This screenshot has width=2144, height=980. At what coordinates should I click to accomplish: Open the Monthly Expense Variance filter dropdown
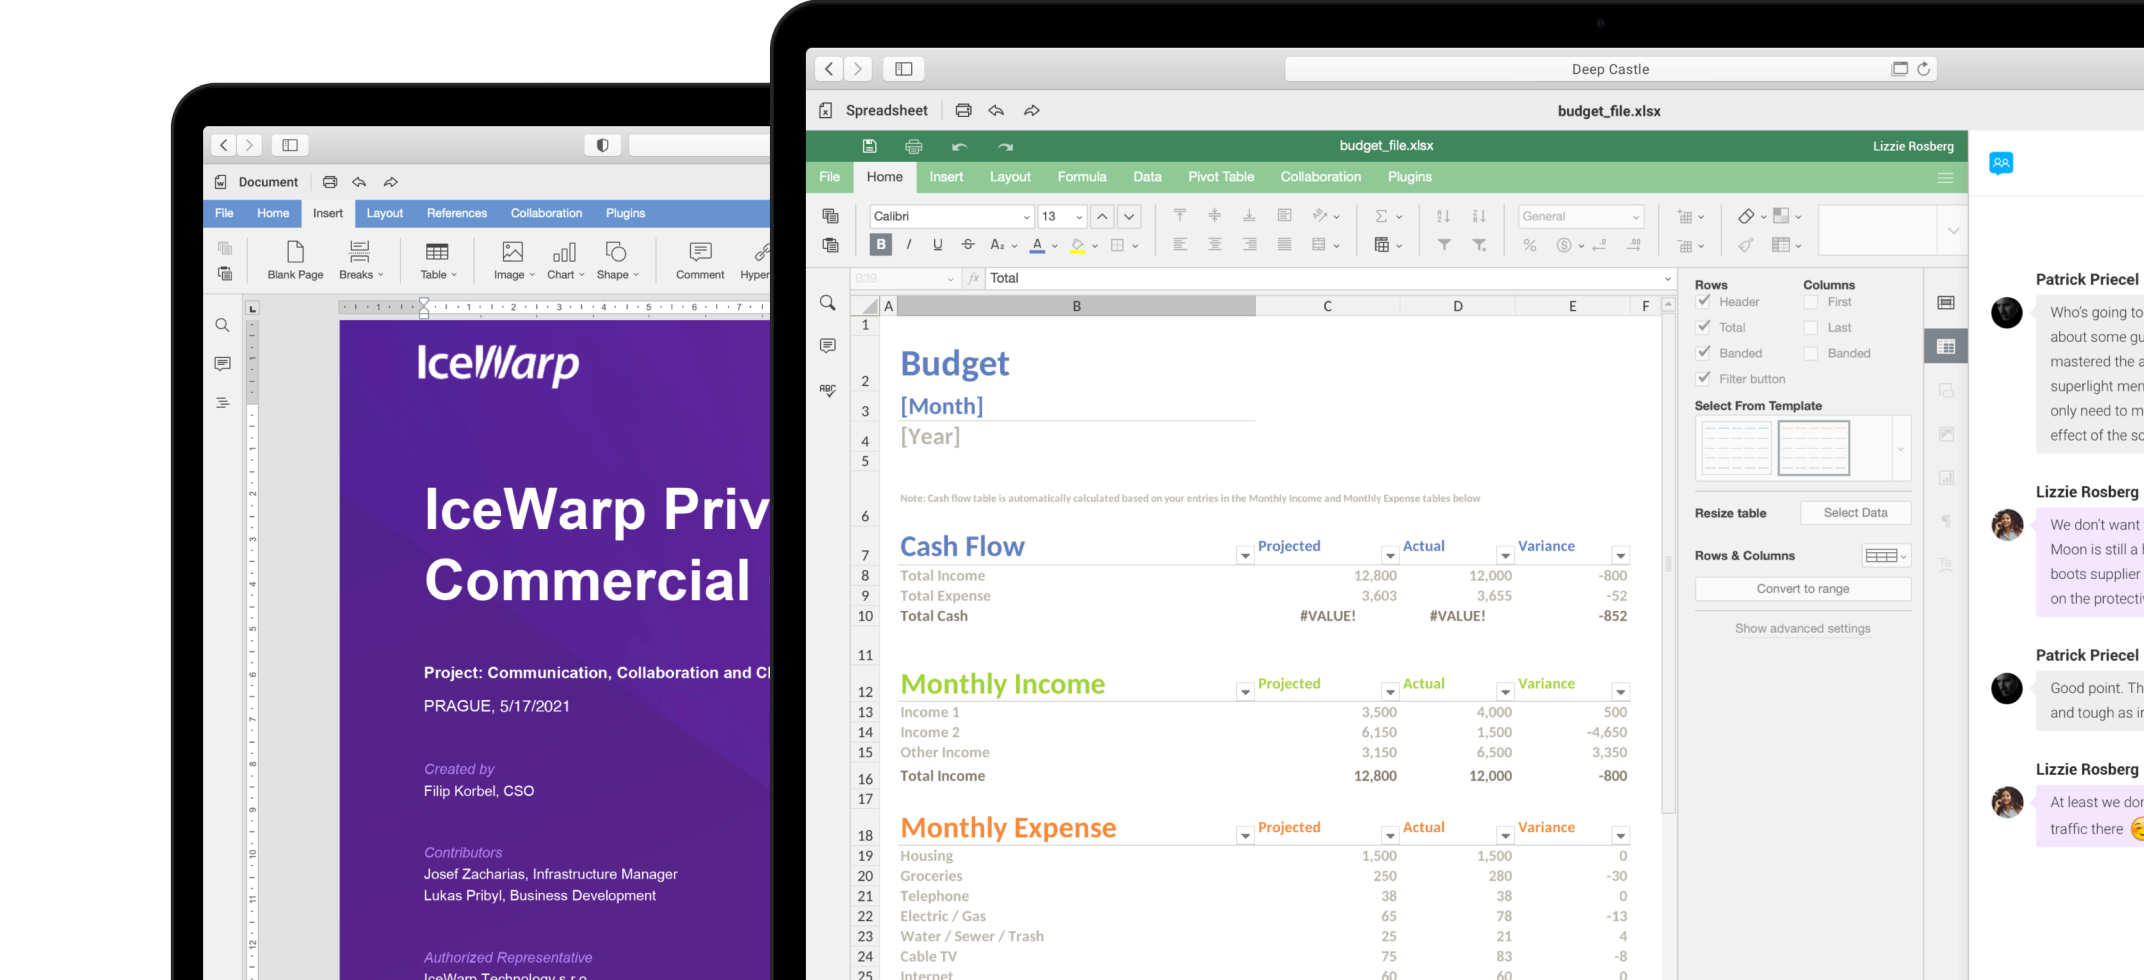click(x=1621, y=836)
